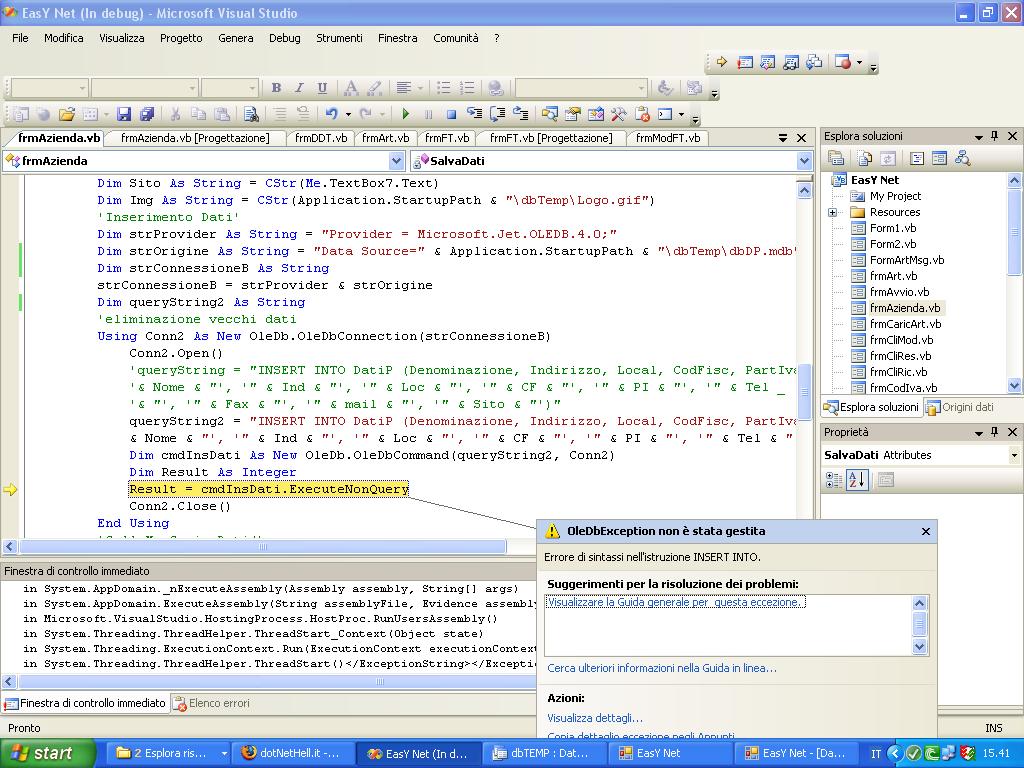Select Form1.vb in Solution Explorer
1024x768 pixels.
tap(893, 228)
